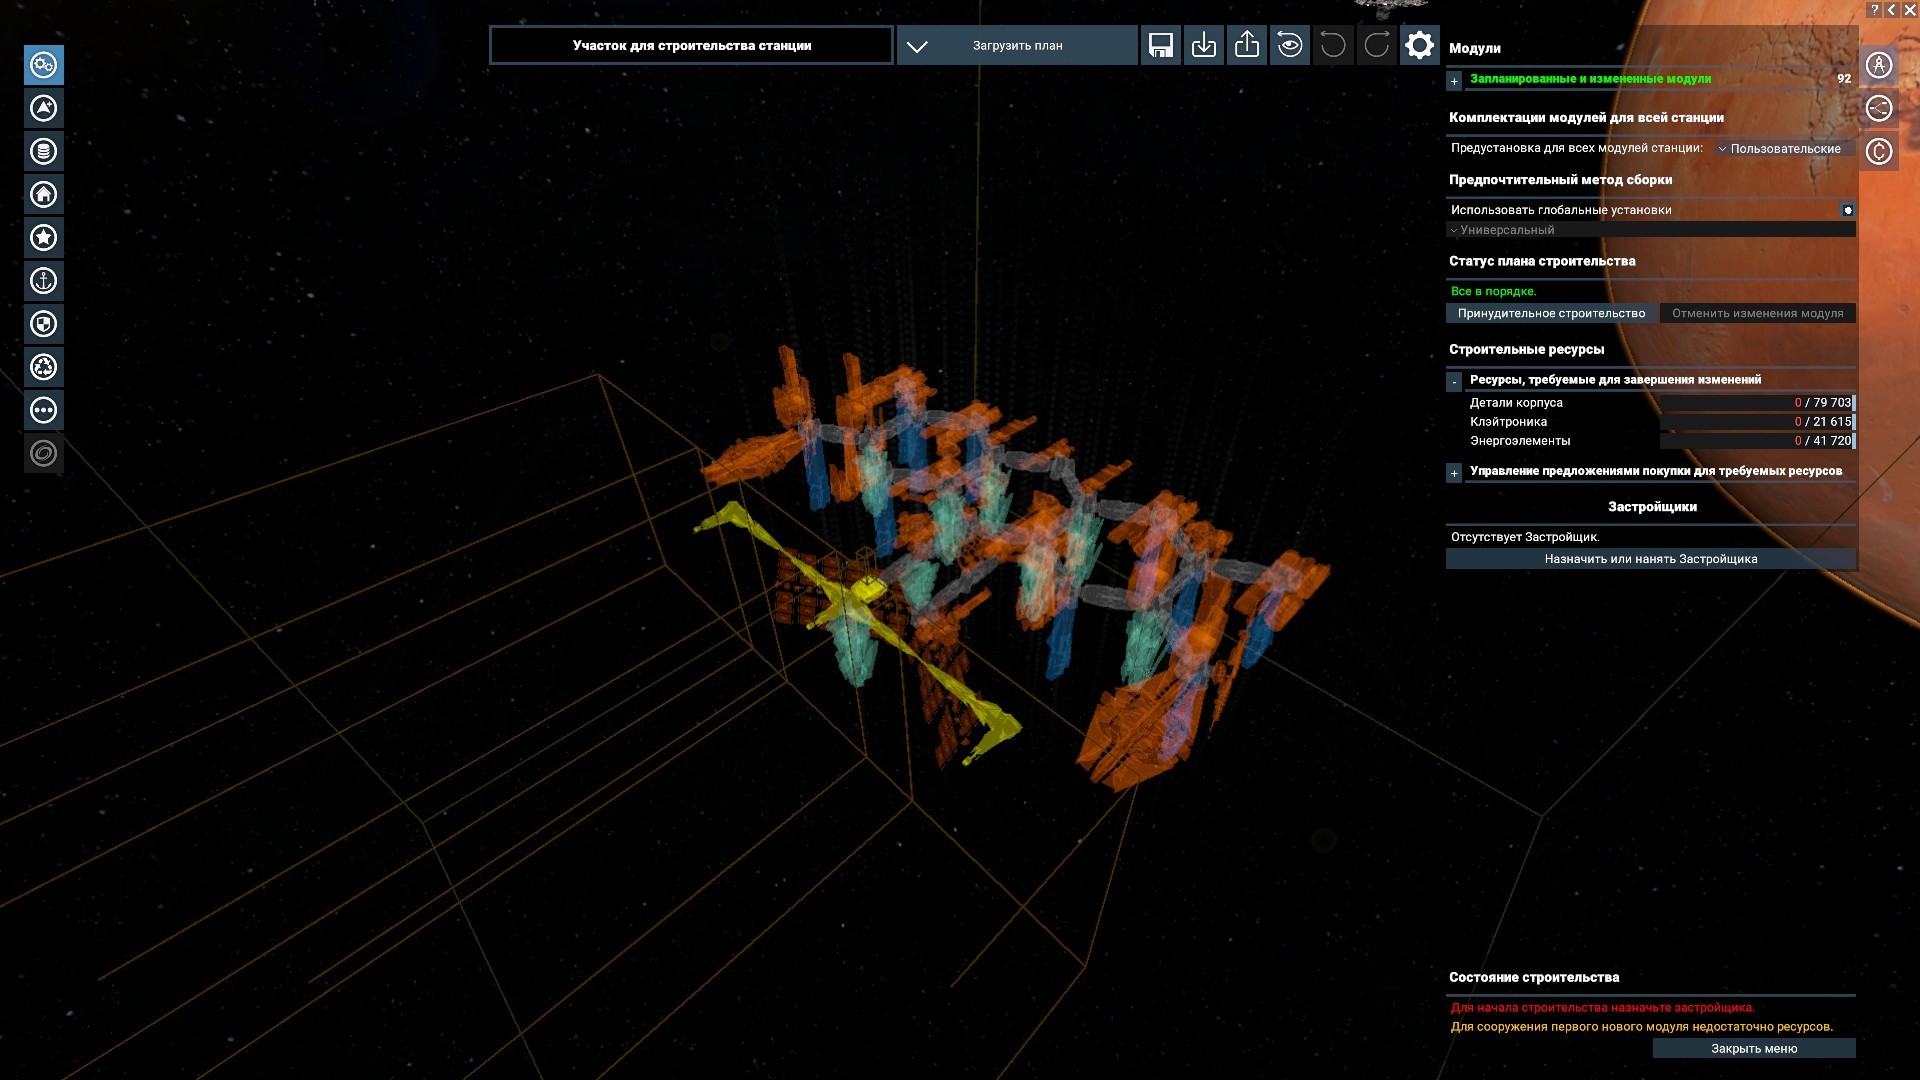Select the shield defence modules category

pos(44,324)
